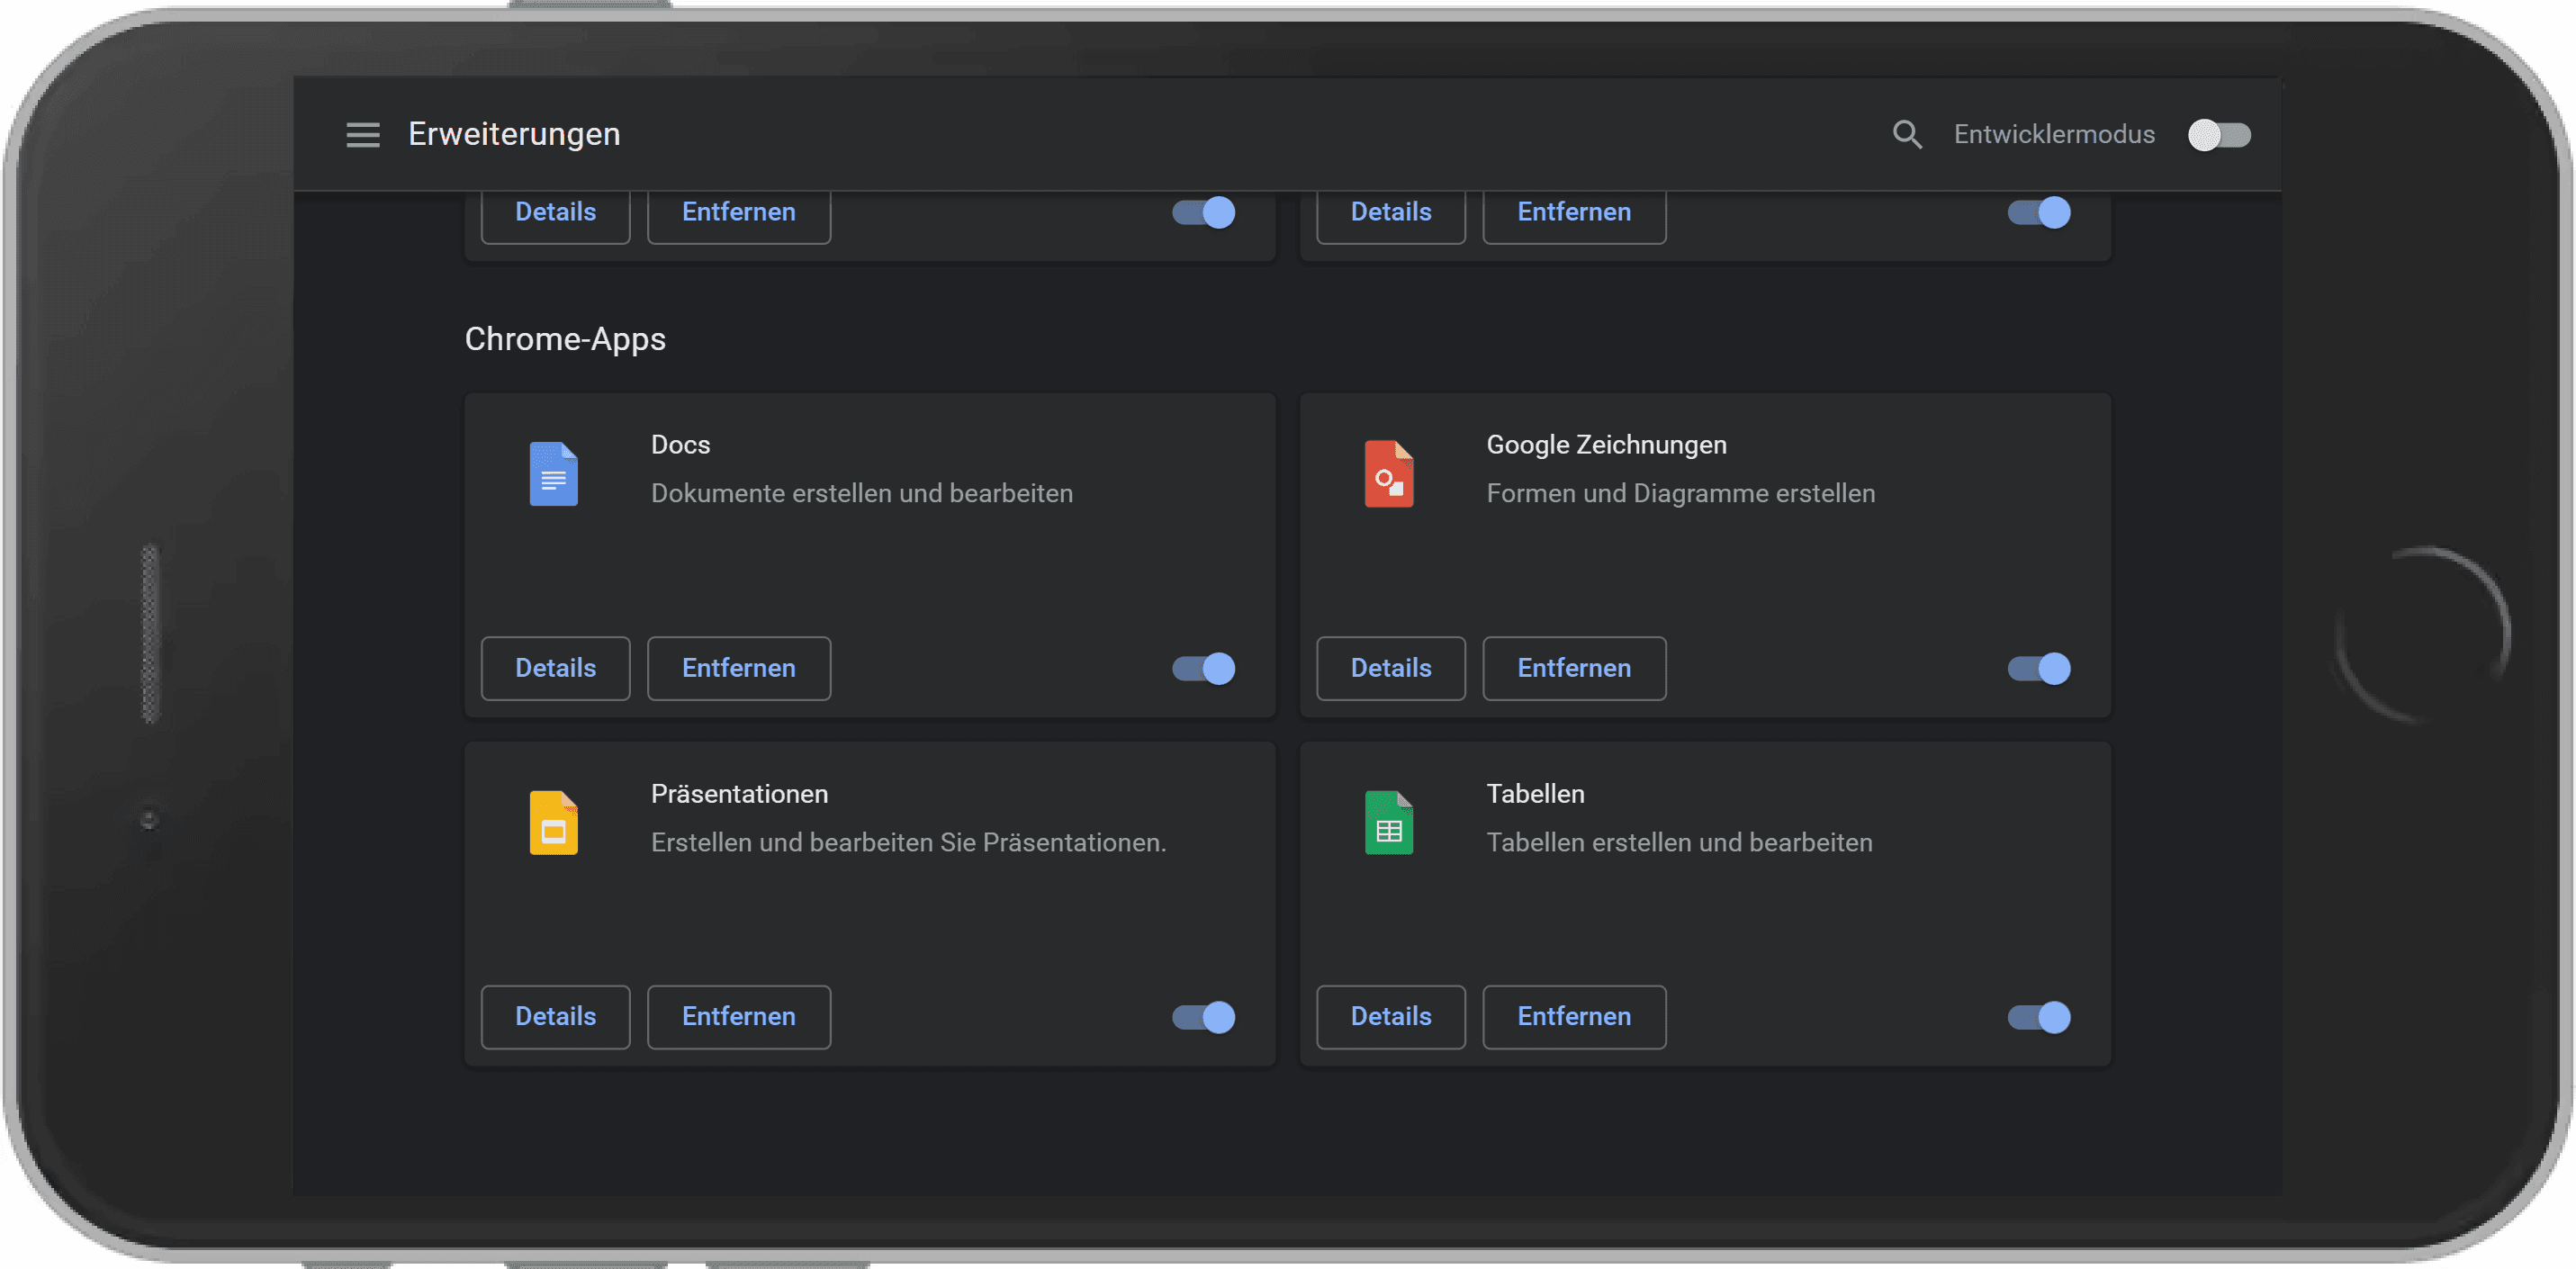
Task: Click the Chrome-Apps section heading
Action: click(564, 338)
